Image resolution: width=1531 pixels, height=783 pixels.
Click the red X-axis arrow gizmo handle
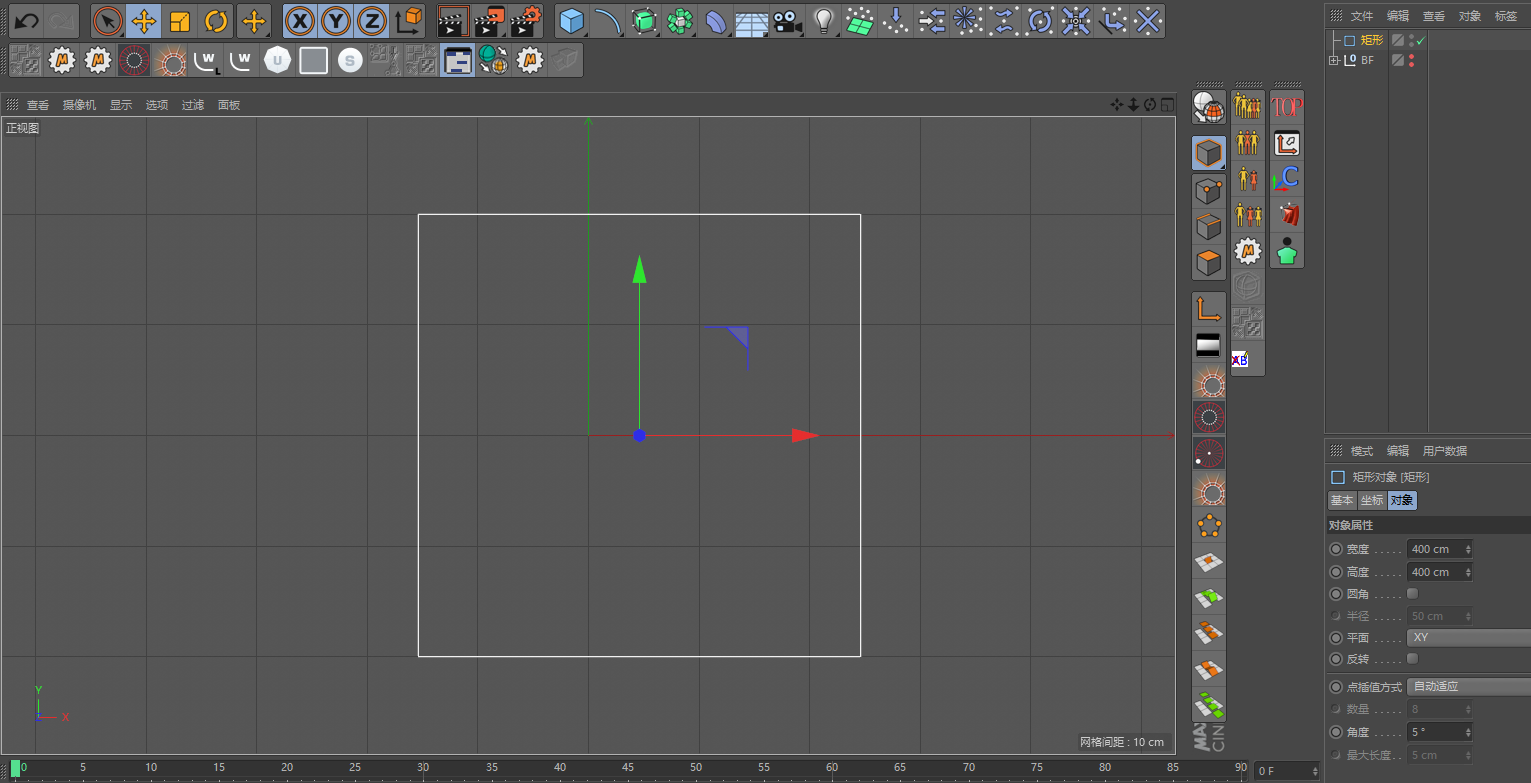[805, 435]
